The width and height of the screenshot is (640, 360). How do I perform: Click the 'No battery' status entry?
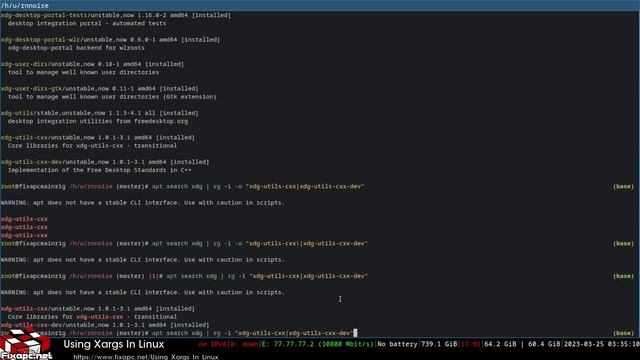[x=397, y=344]
